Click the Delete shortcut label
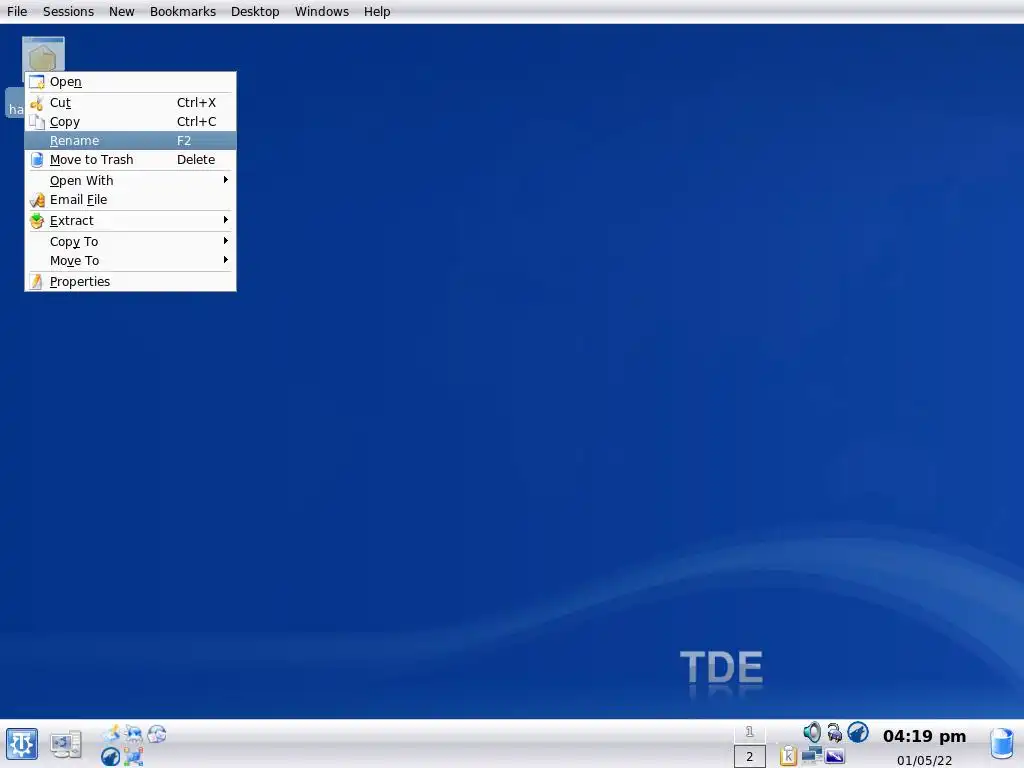This screenshot has width=1024, height=768. pyautogui.click(x=196, y=159)
